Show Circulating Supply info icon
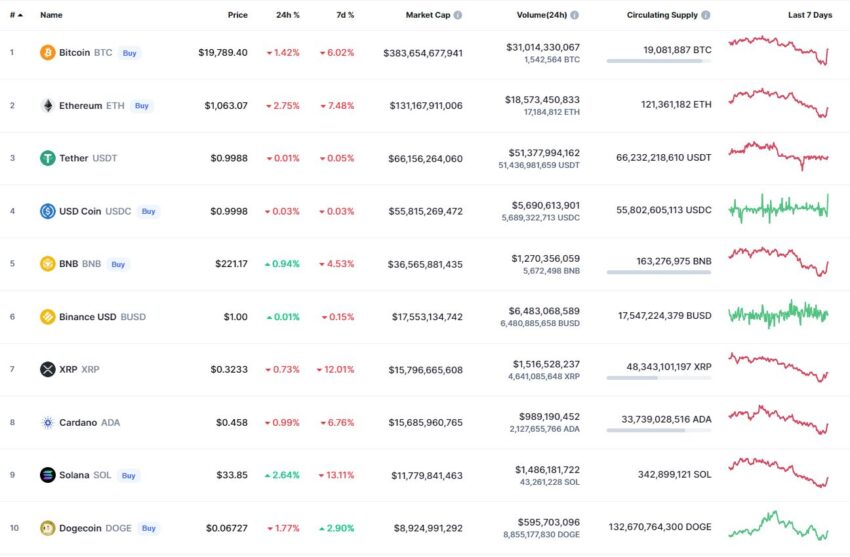 (706, 15)
